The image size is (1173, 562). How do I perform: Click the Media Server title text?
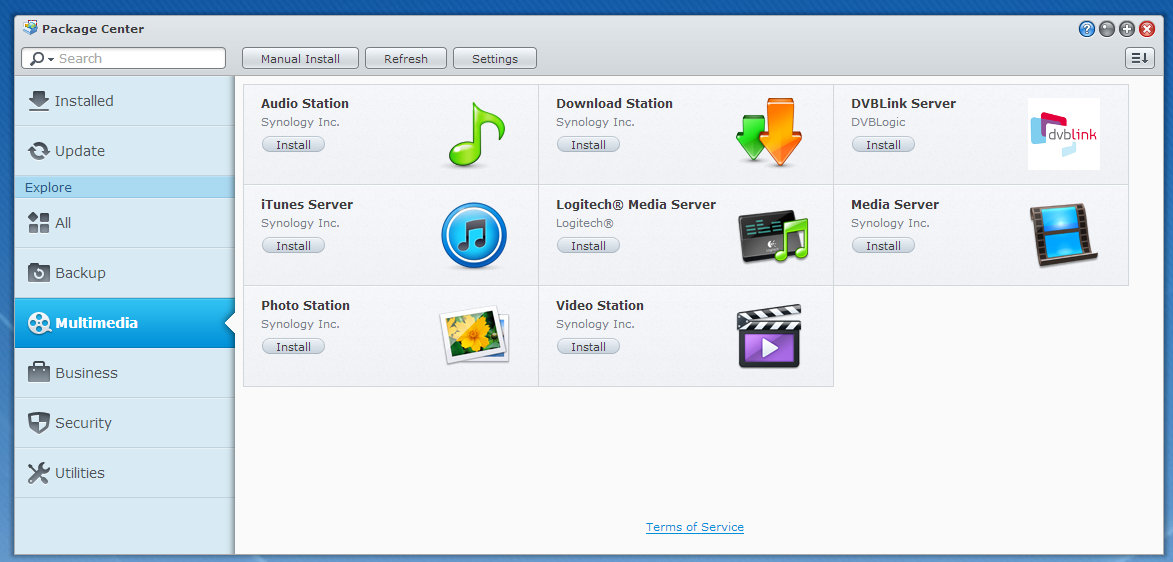[x=895, y=204]
